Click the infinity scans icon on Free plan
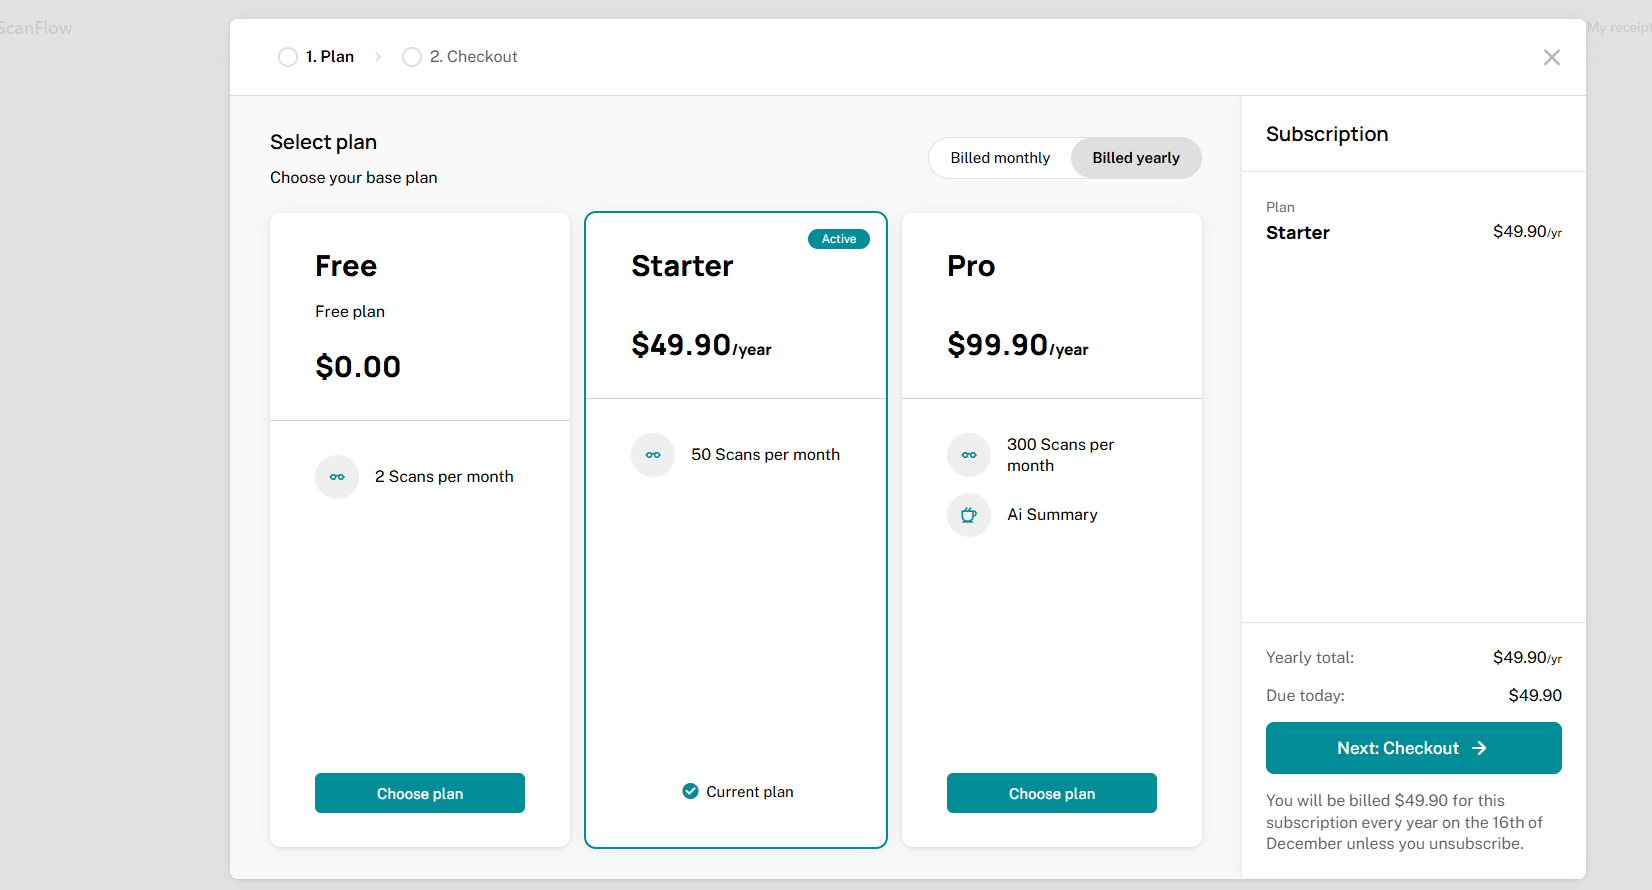 tap(336, 477)
